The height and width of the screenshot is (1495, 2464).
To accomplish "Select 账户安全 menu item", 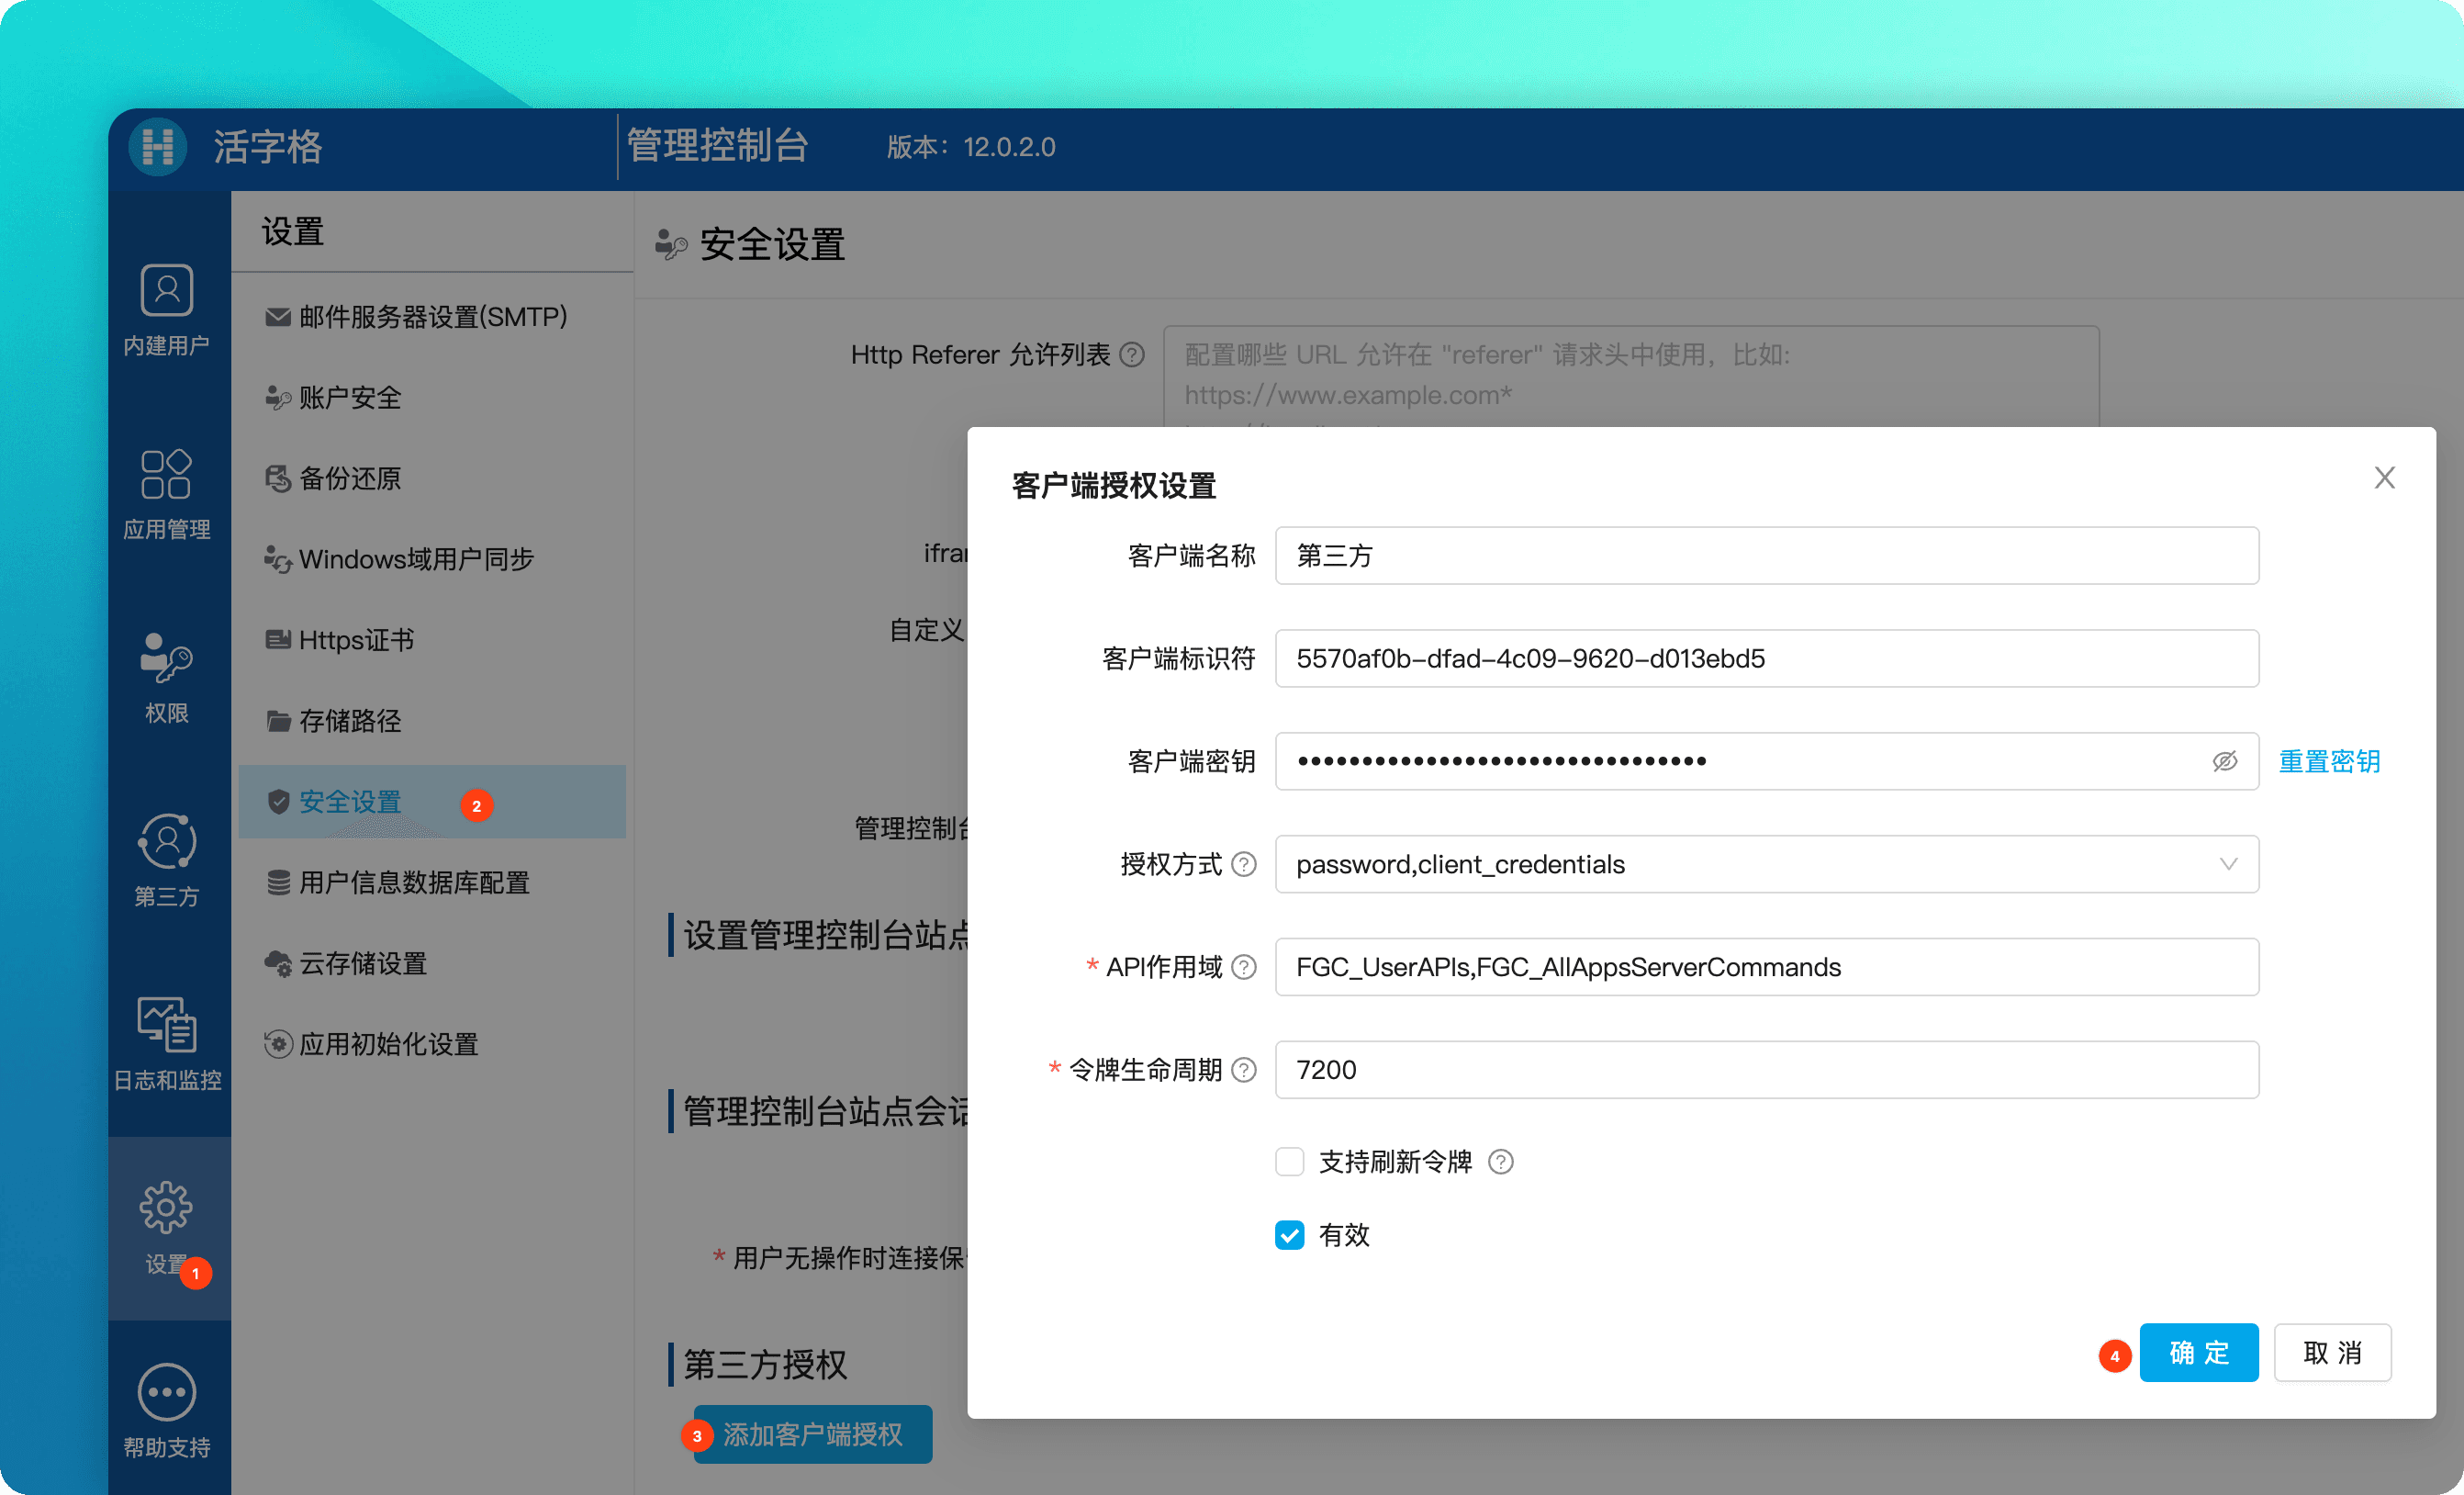I will (432, 398).
